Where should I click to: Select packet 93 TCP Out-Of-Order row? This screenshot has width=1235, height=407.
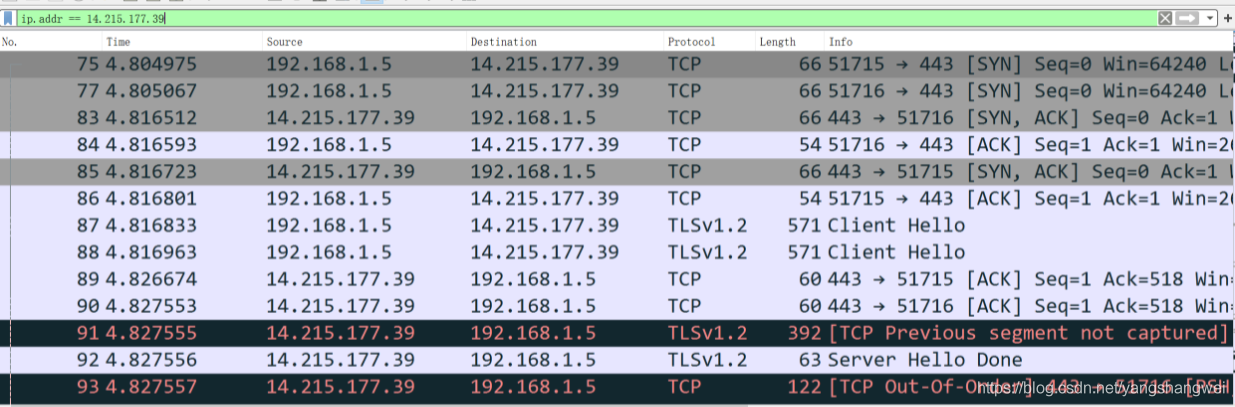coord(617,387)
